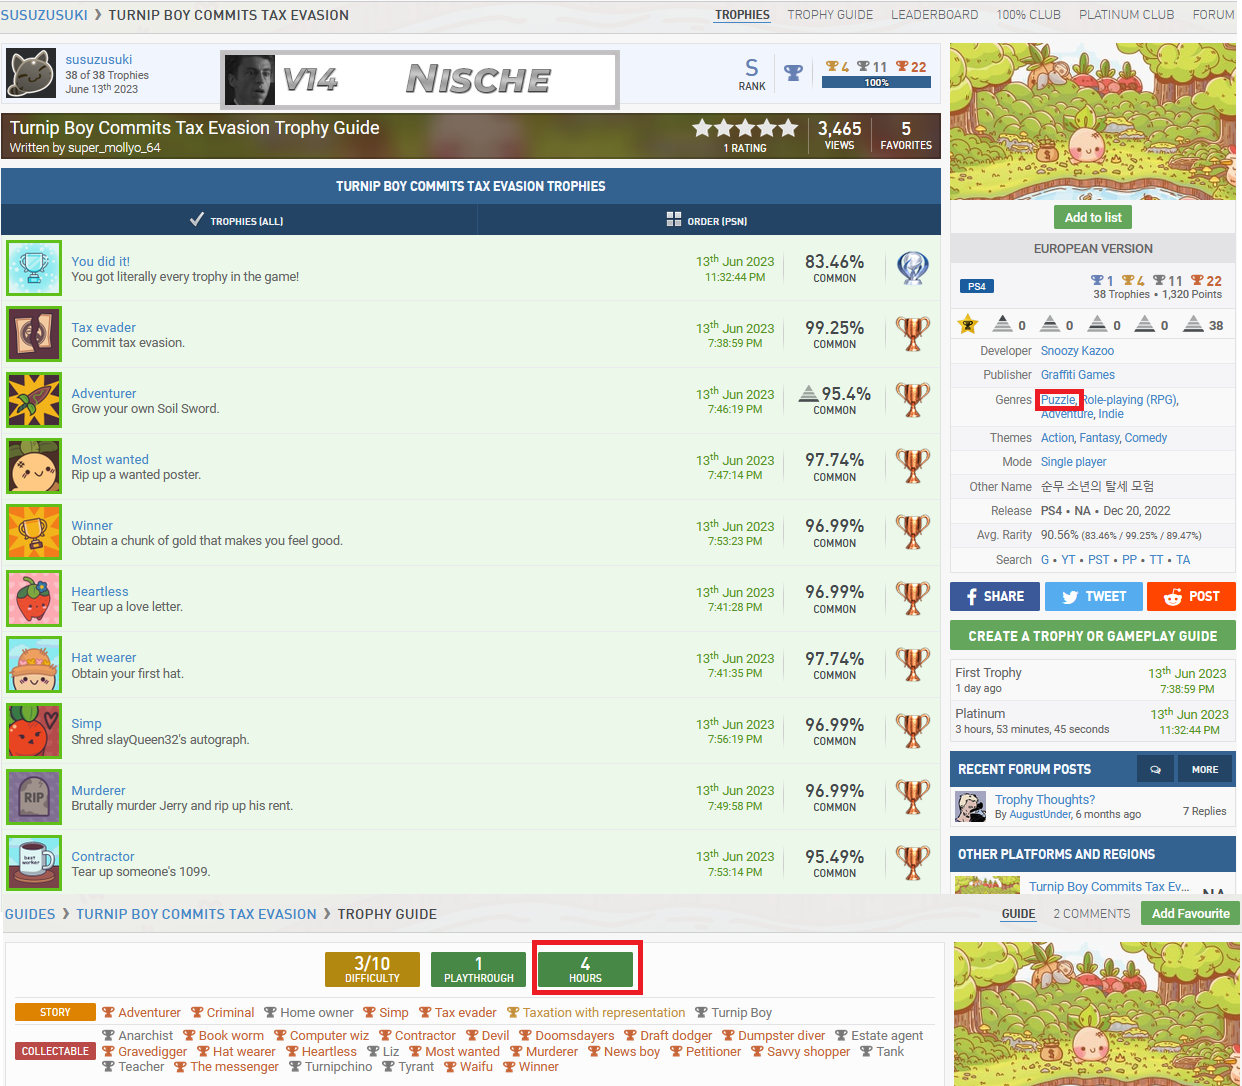This screenshot has width=1242, height=1086.
Task: Open the Role-playing (RPG) genre link
Action: tap(1129, 400)
